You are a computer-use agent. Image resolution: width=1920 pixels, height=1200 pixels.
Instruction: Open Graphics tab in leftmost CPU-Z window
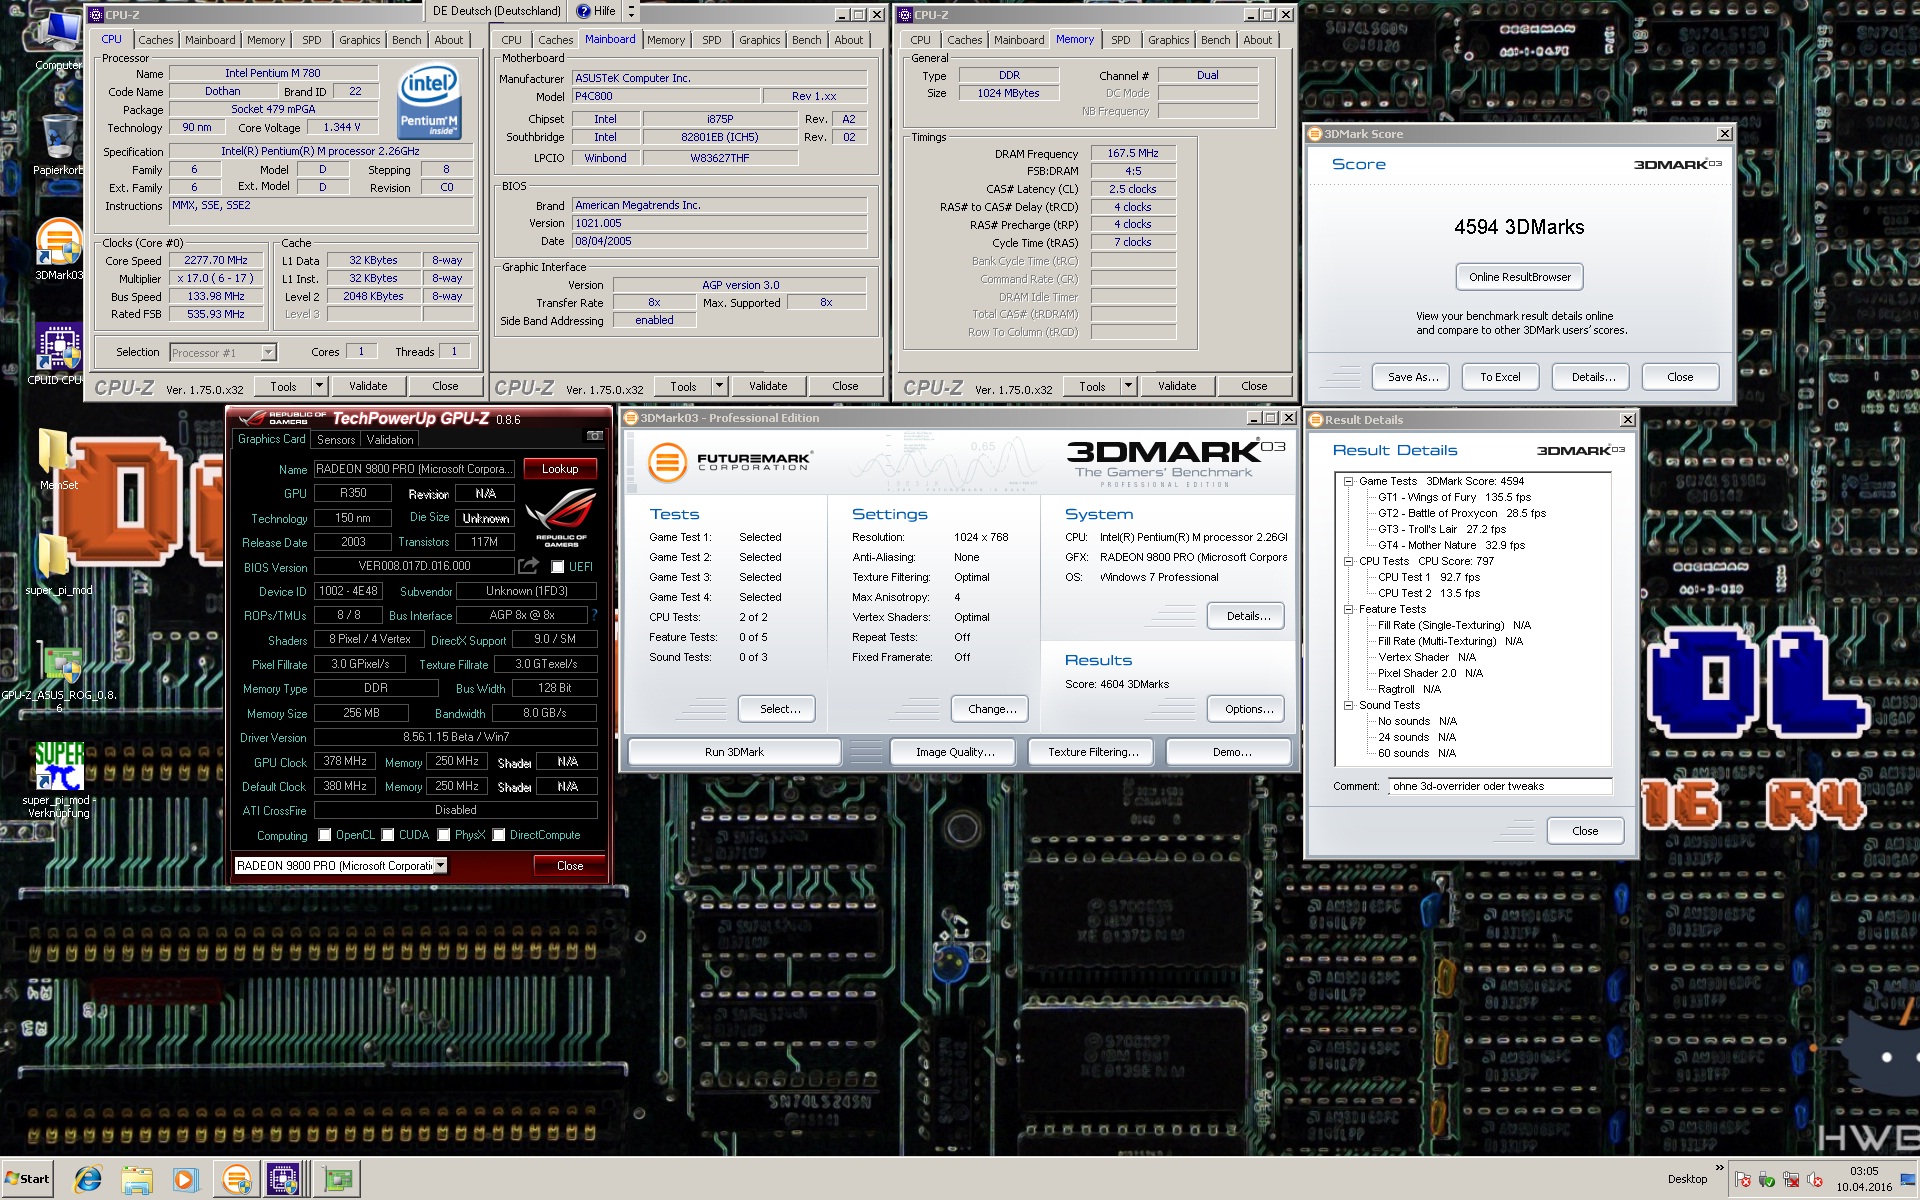tap(359, 40)
